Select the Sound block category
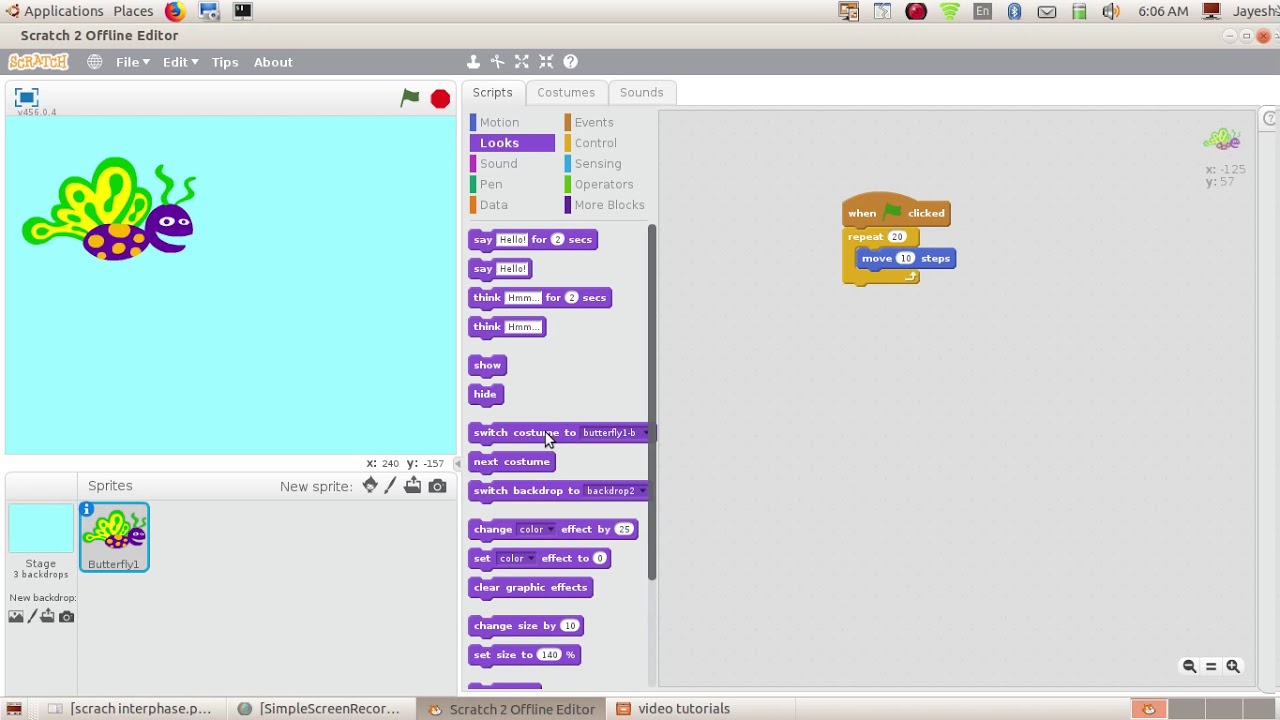The image size is (1280, 720). coord(498,164)
